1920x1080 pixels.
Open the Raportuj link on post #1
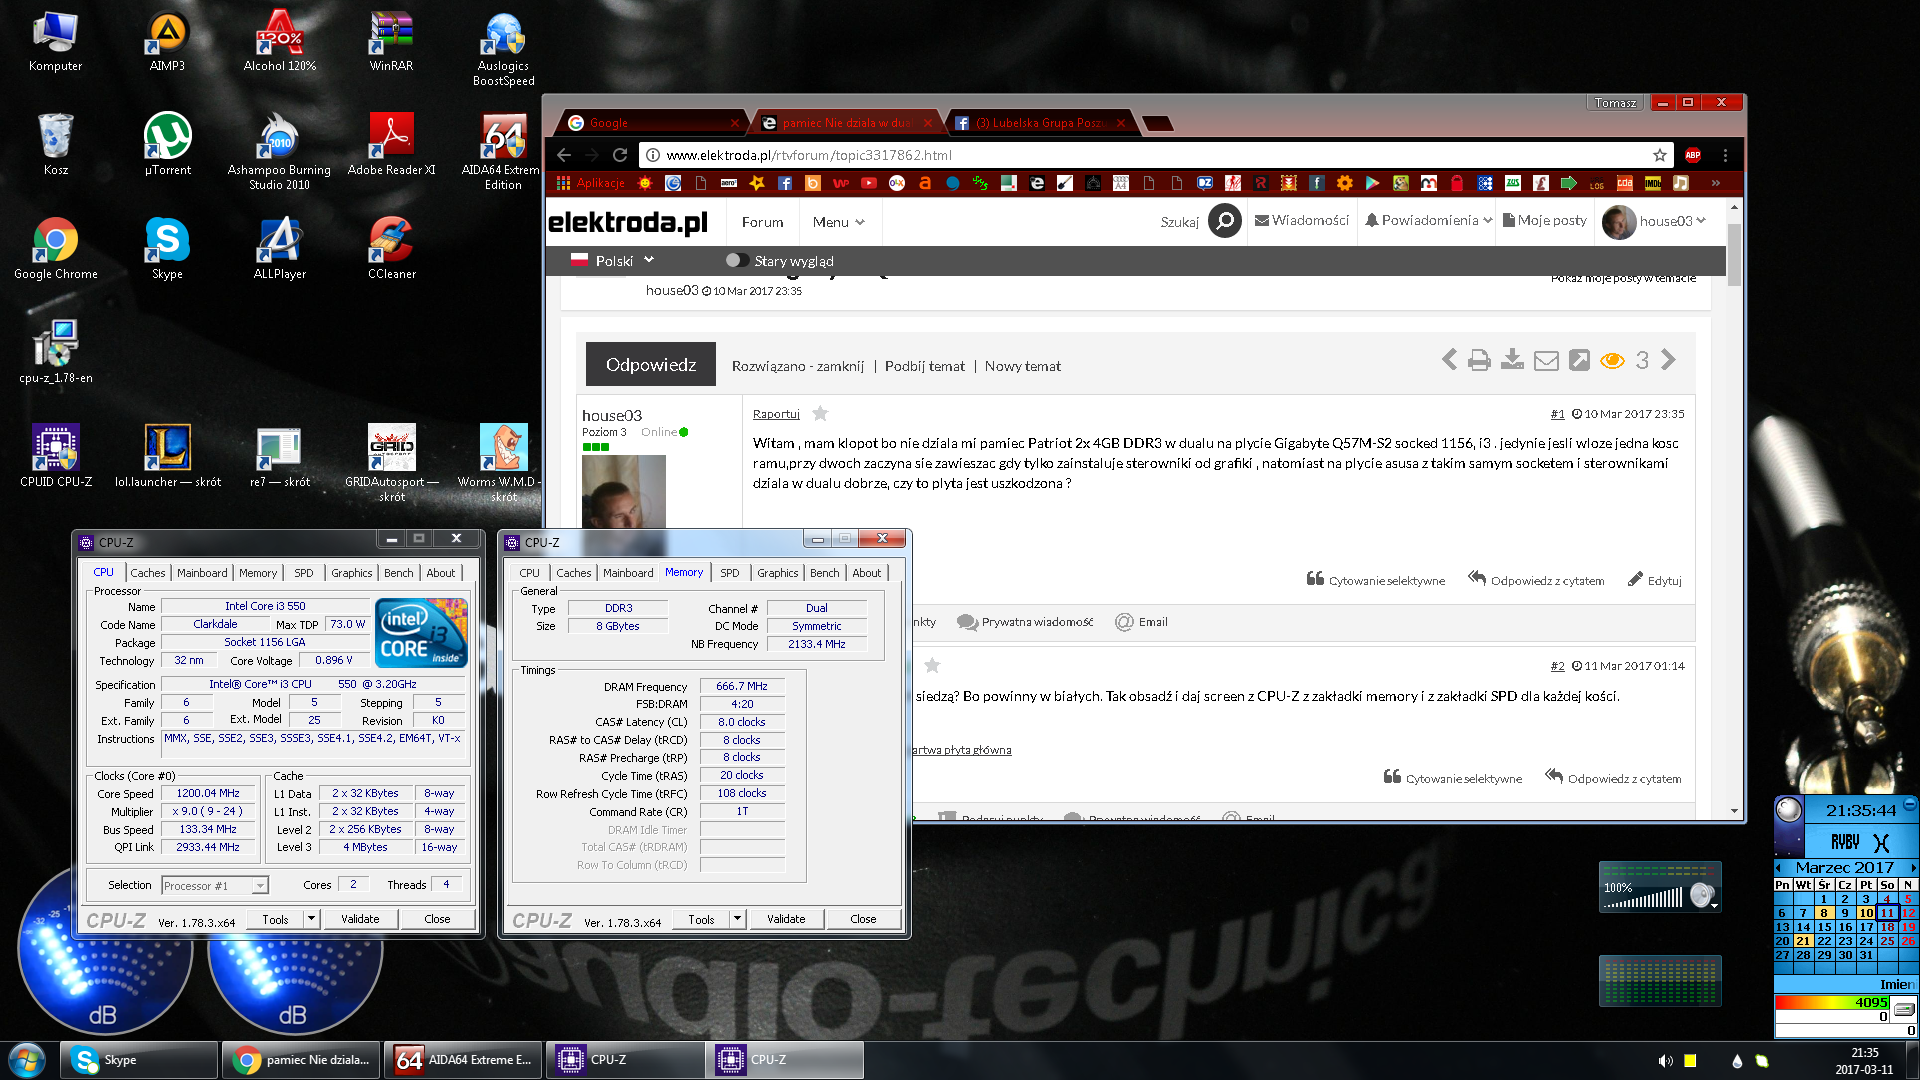tap(776, 414)
